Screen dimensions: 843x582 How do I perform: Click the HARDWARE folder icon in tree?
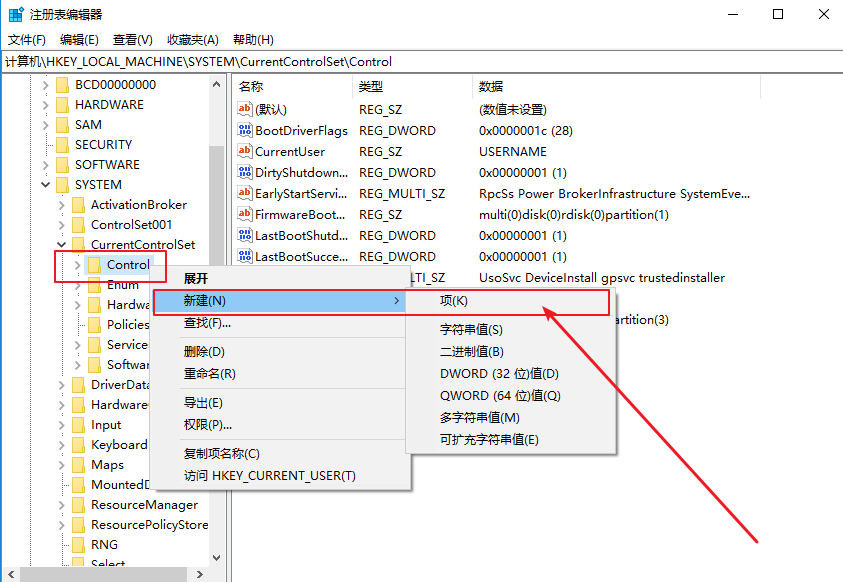click(62, 105)
